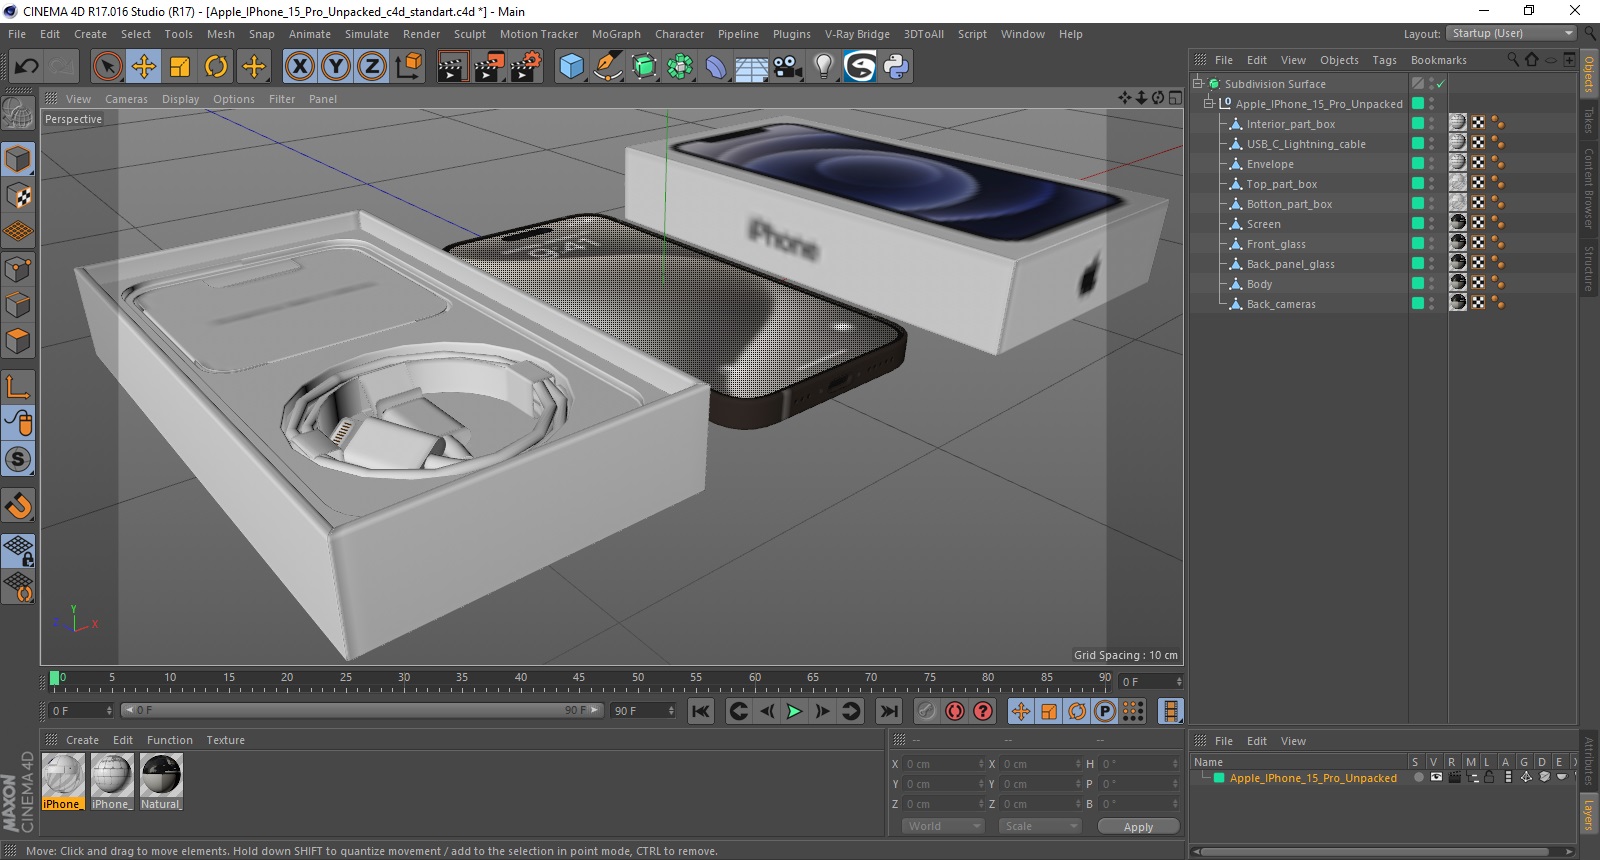
Task: Open the Sculpt menu
Action: pos(470,34)
